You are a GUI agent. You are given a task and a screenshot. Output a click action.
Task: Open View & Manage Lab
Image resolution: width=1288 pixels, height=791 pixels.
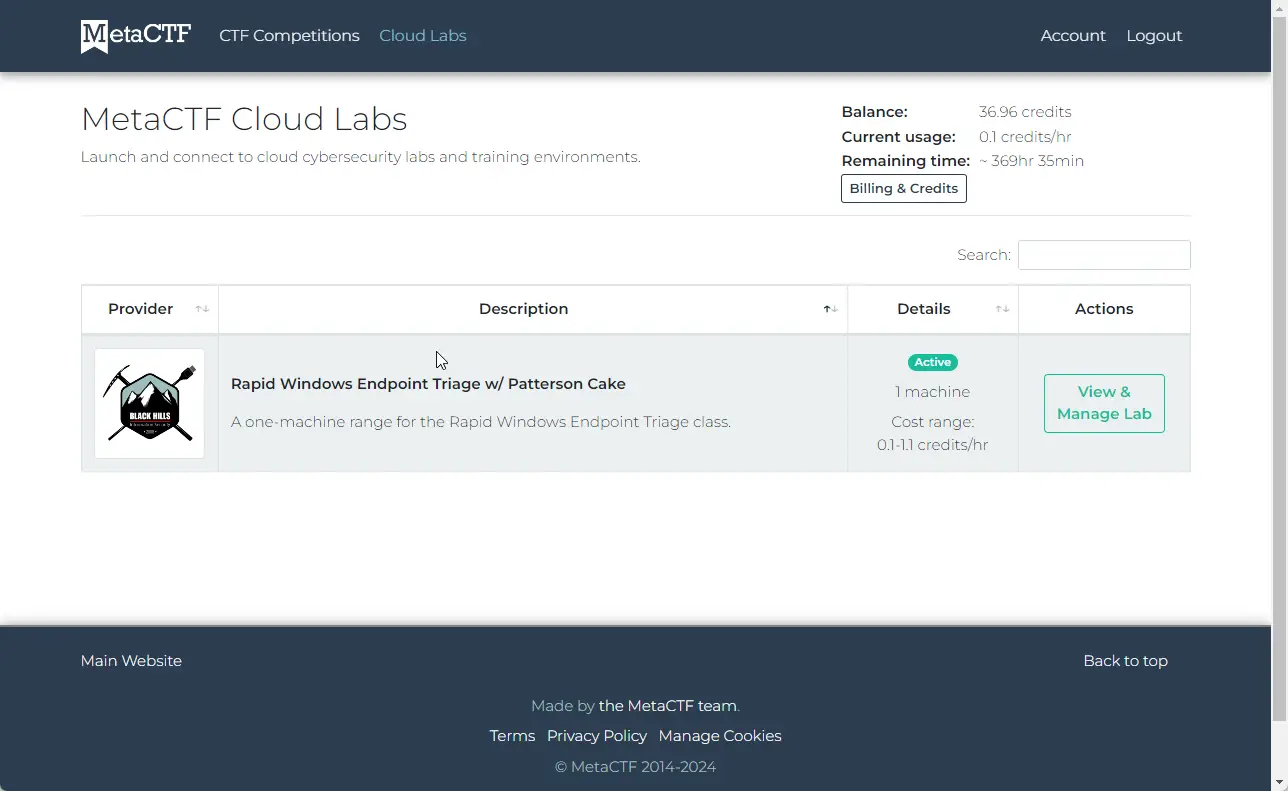[1104, 403]
